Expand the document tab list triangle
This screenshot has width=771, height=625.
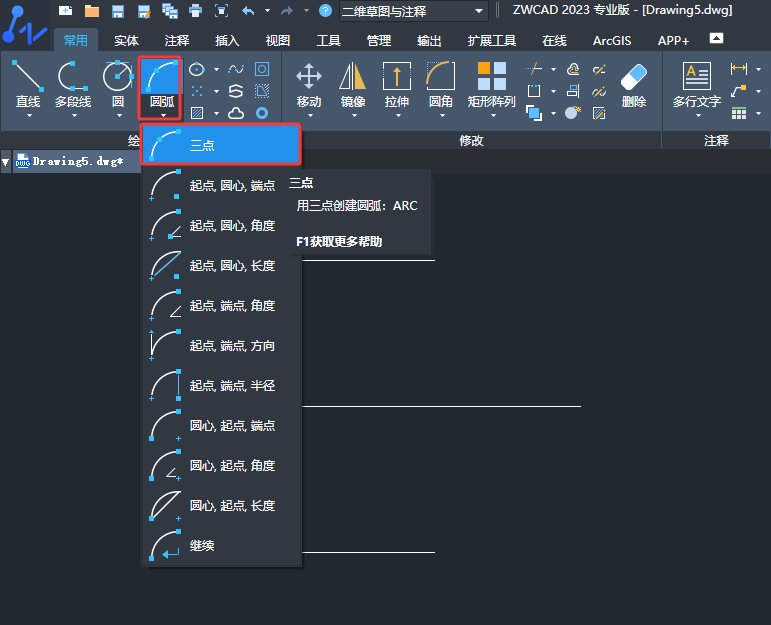pos(5,162)
